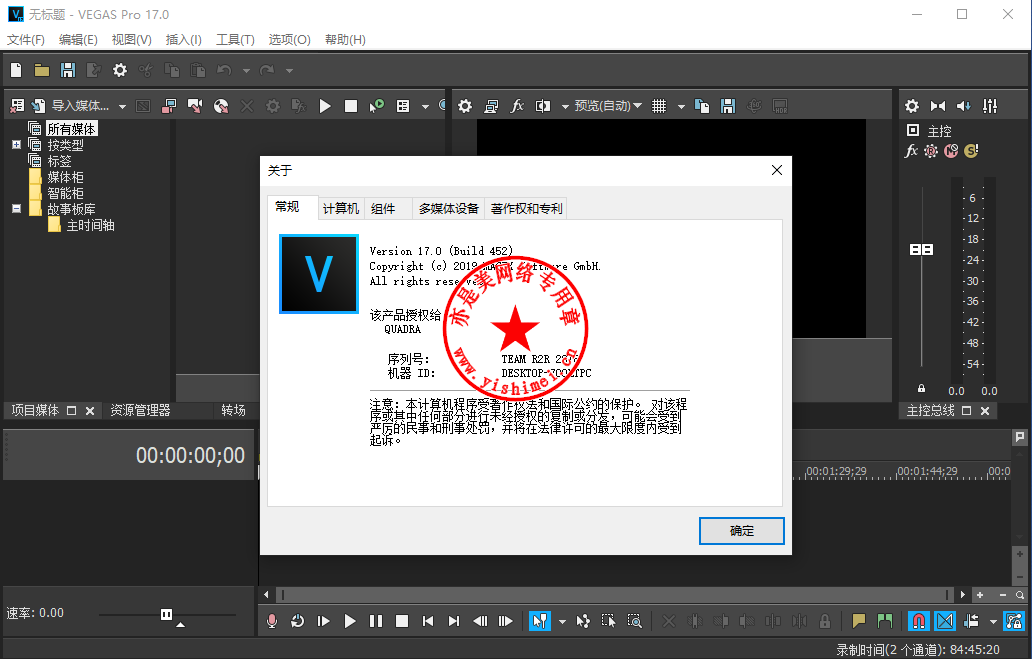Open the 著作权和专利 tab
Image resolution: width=1032 pixels, height=659 pixels.
pos(527,209)
